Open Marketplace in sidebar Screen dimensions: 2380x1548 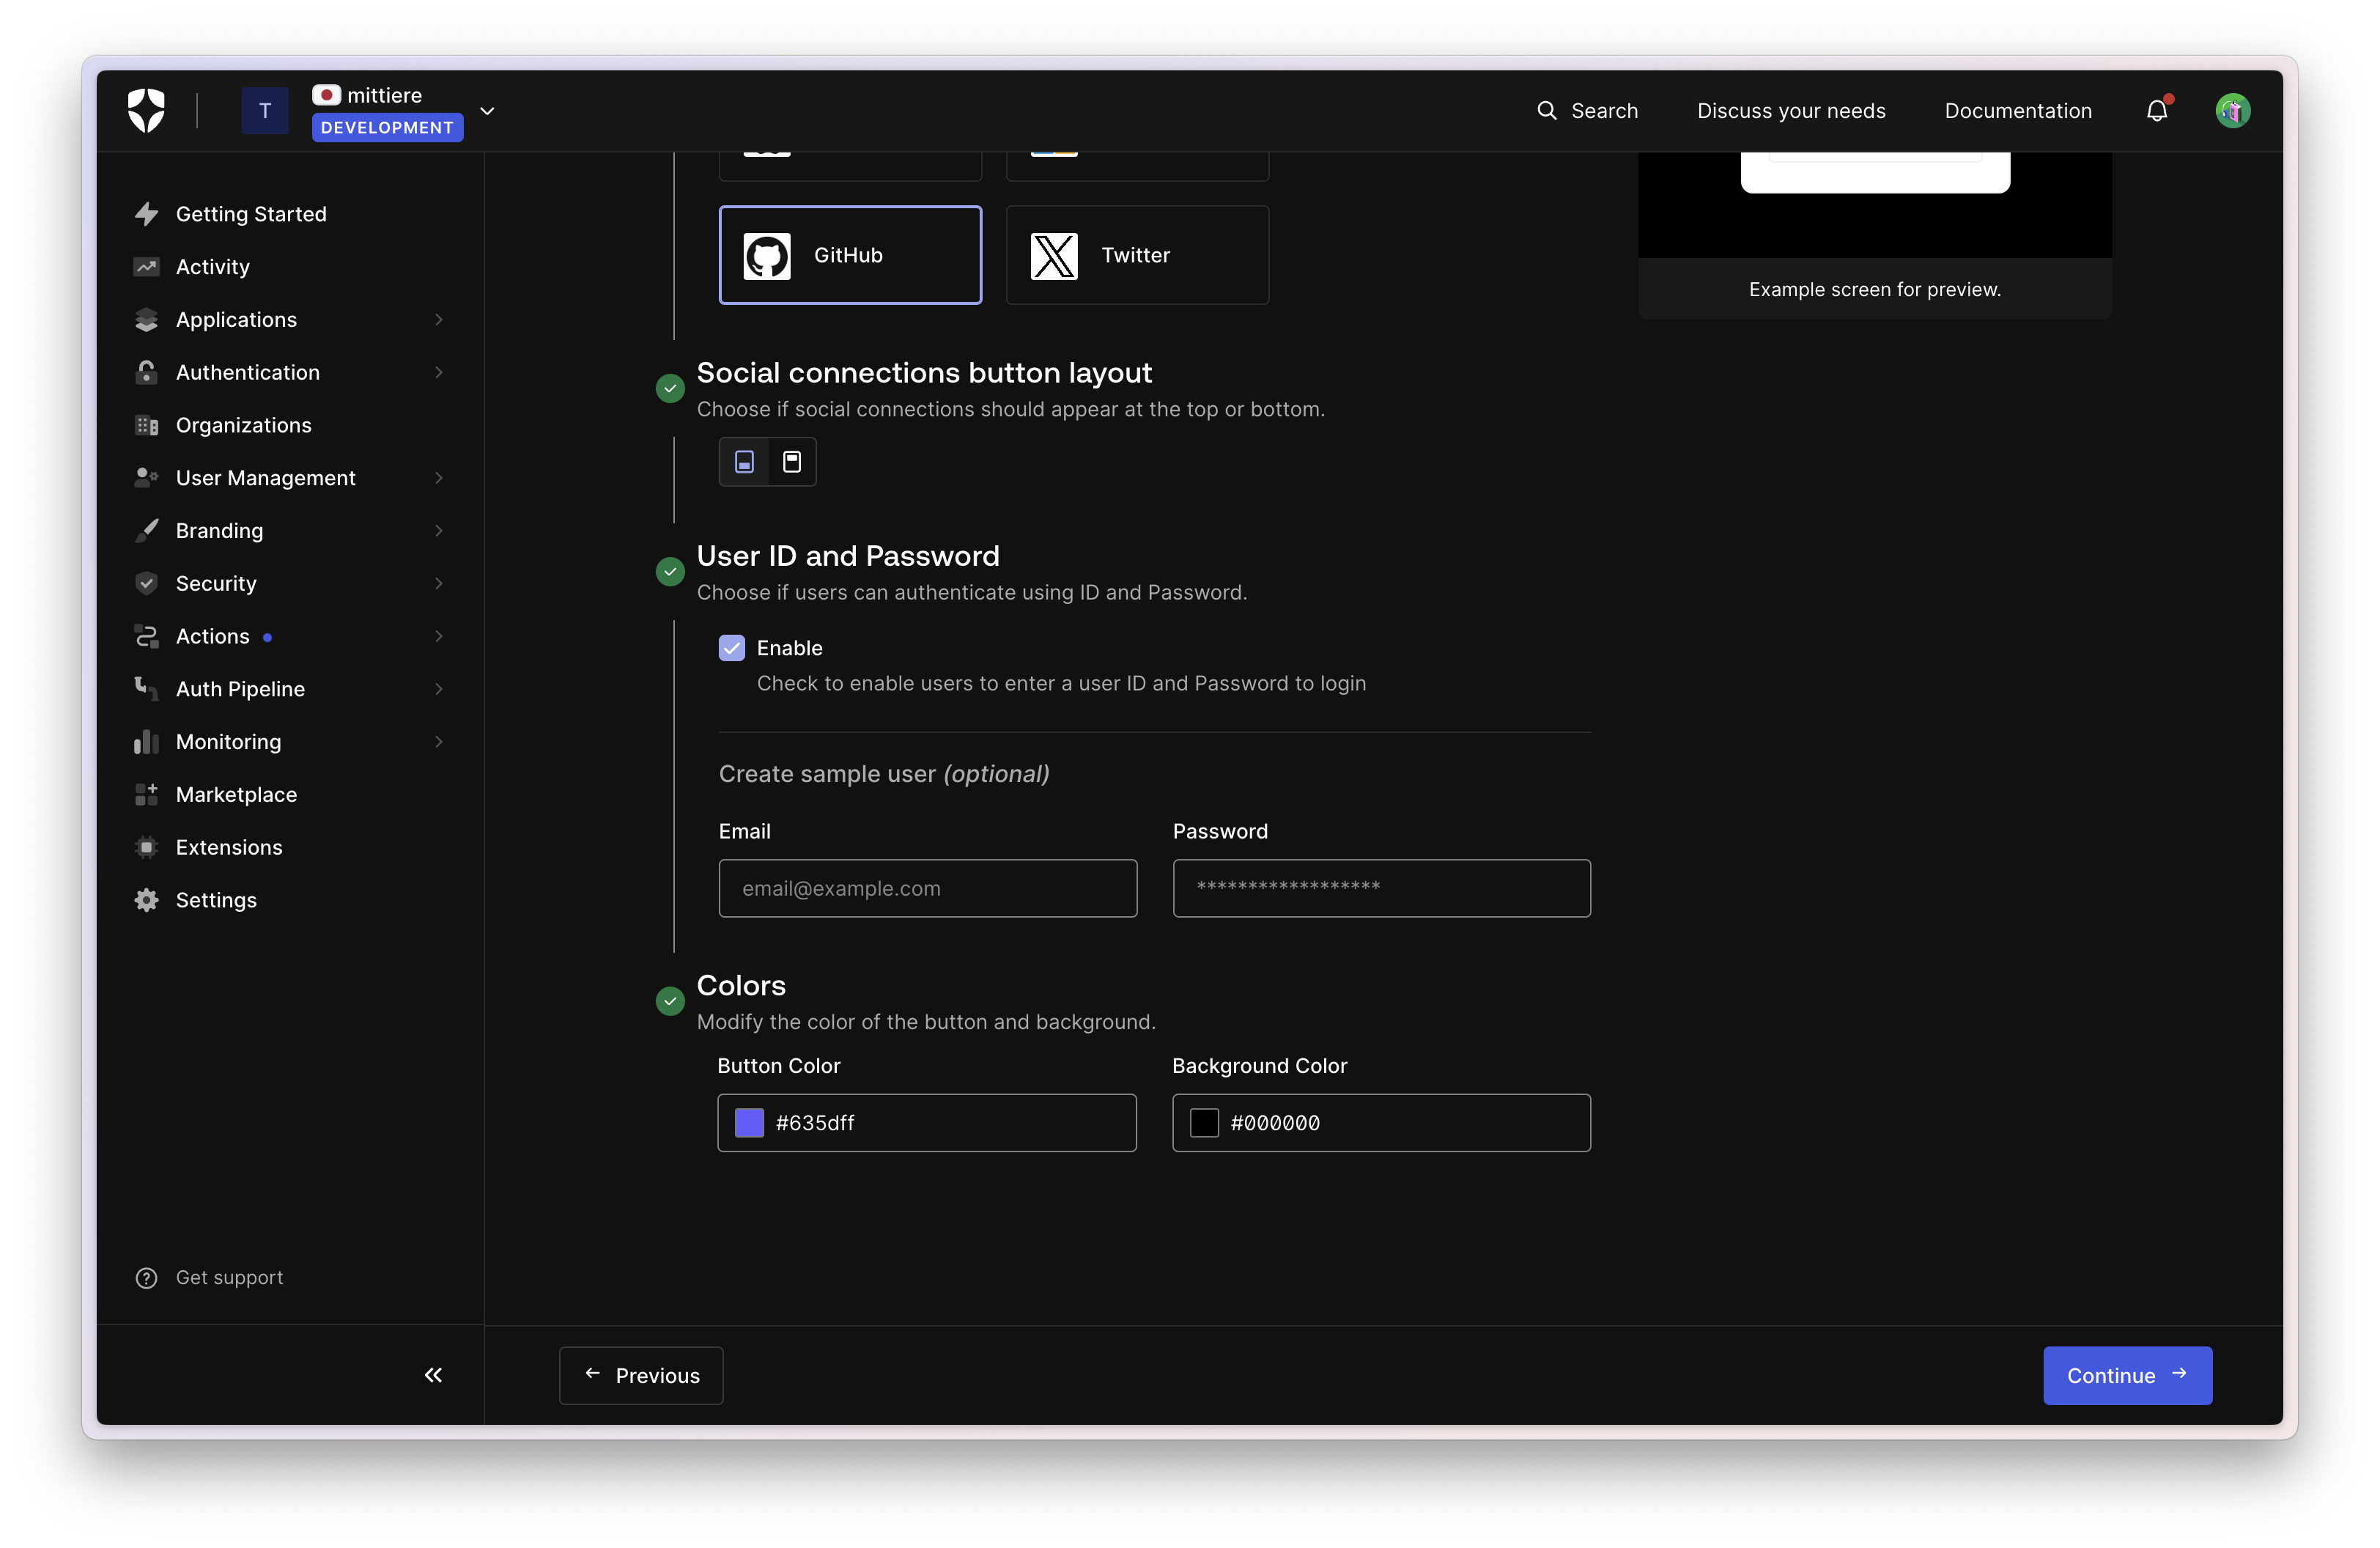point(236,795)
